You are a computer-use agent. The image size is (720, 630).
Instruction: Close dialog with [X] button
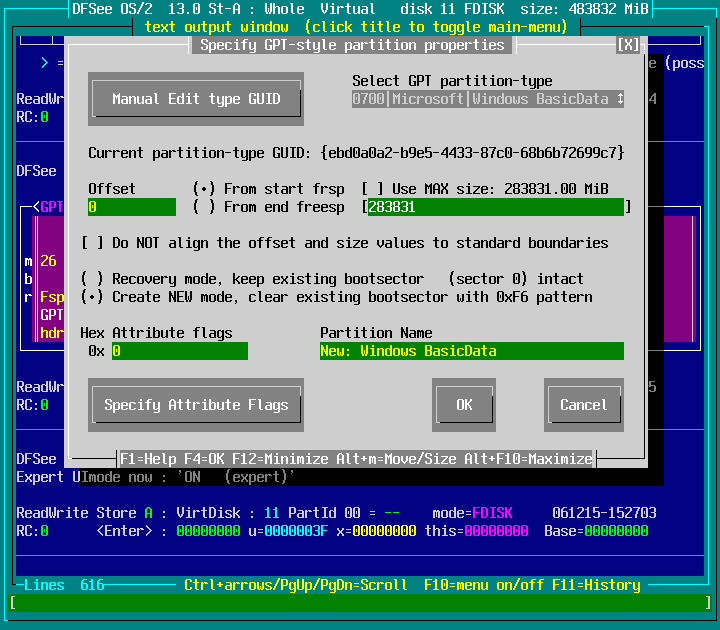point(628,45)
